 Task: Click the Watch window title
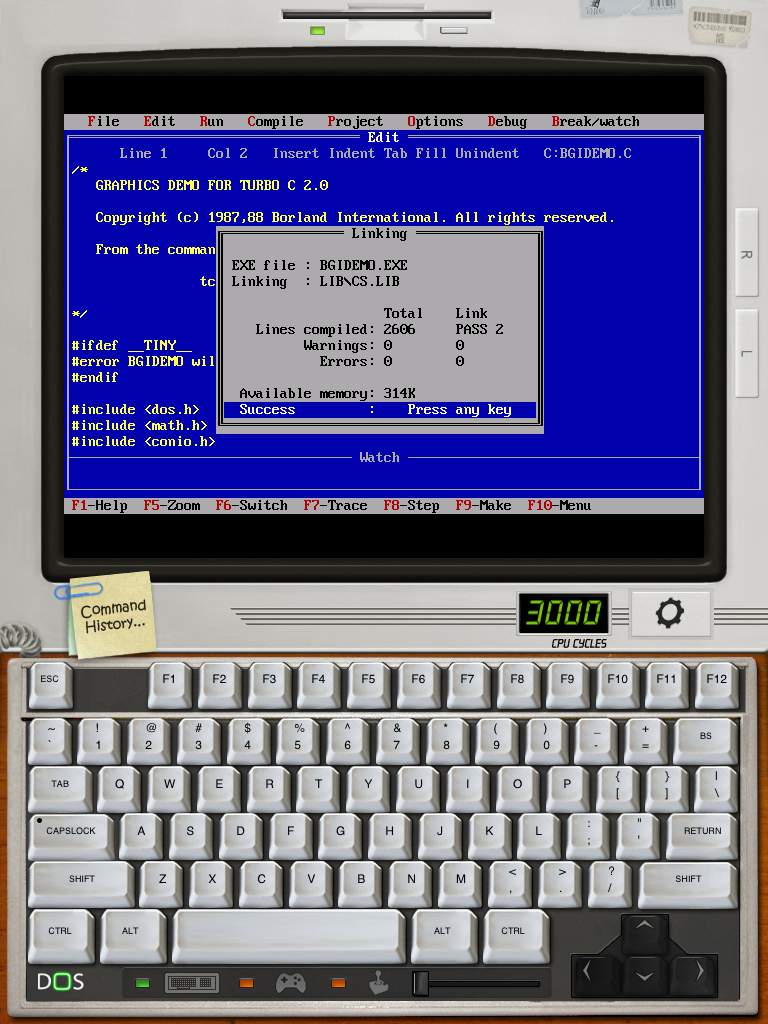[x=379, y=457]
